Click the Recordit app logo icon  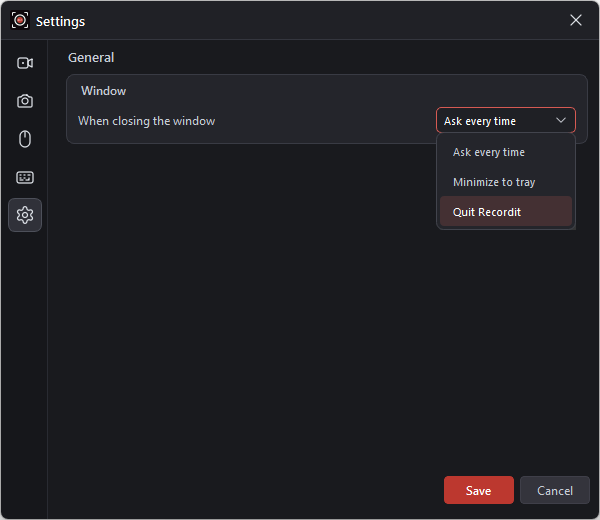20,20
